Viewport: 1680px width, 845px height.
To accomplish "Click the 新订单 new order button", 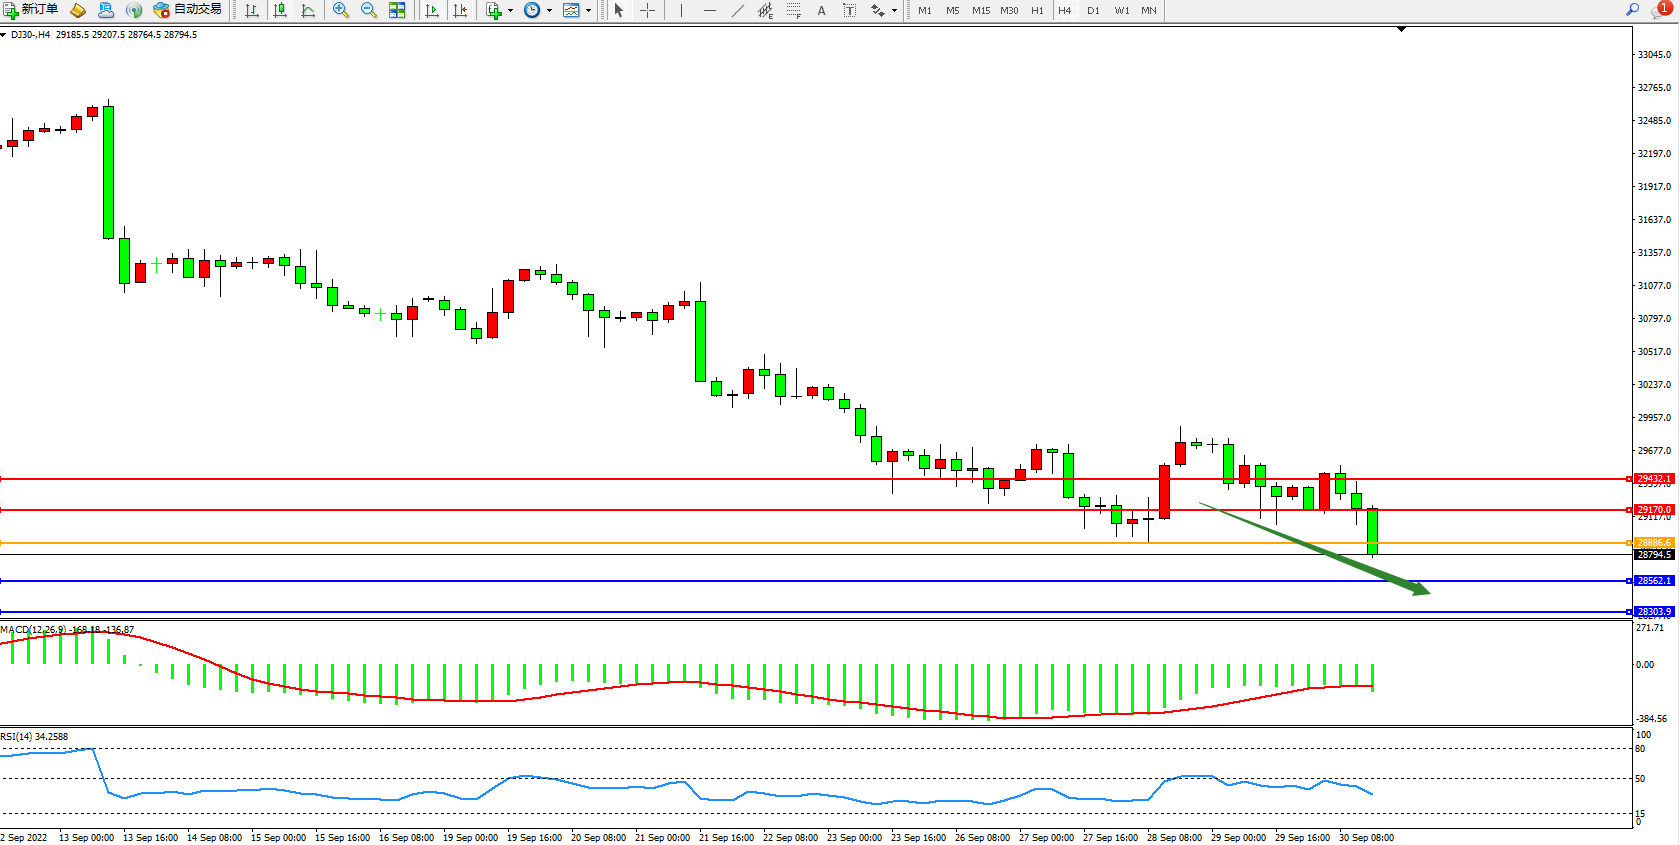I will (30, 10).
